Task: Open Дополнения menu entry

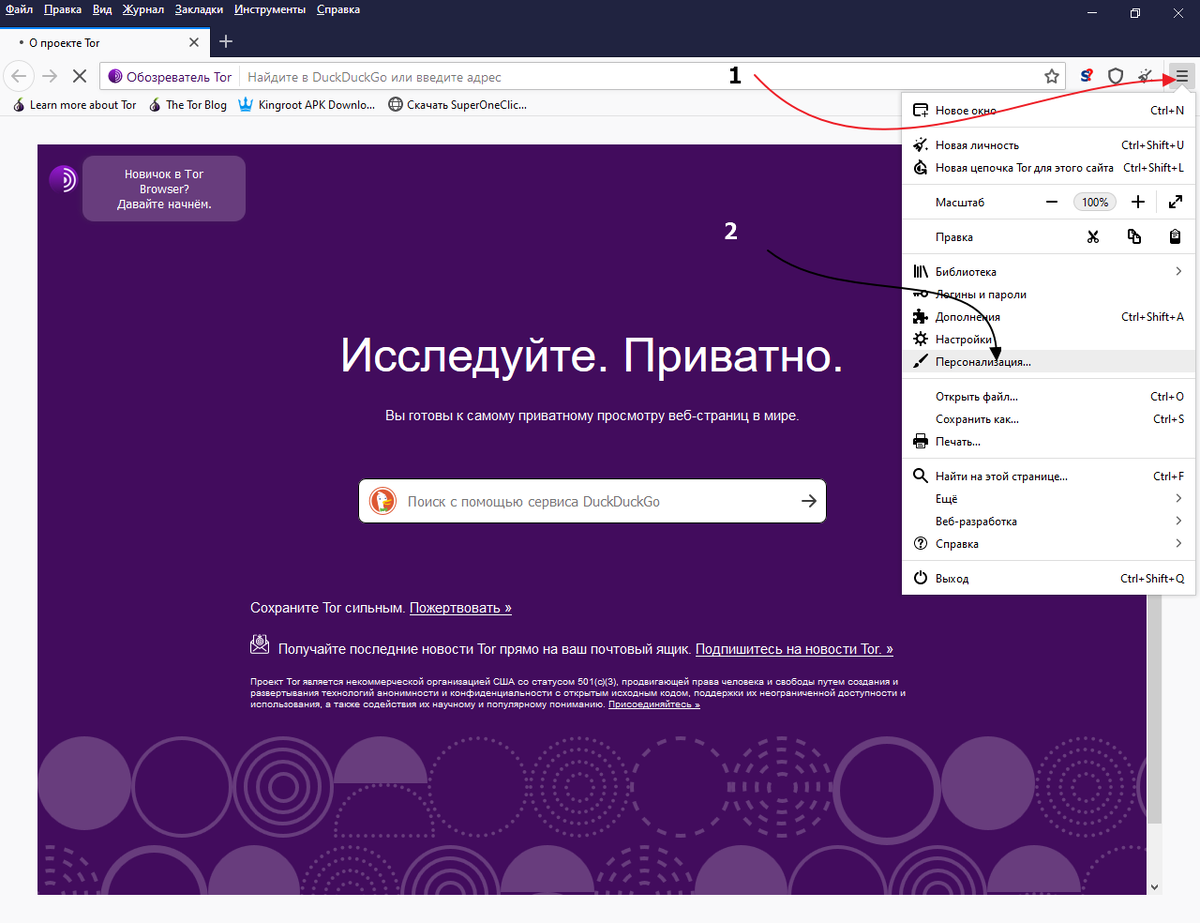Action: (x=1048, y=317)
